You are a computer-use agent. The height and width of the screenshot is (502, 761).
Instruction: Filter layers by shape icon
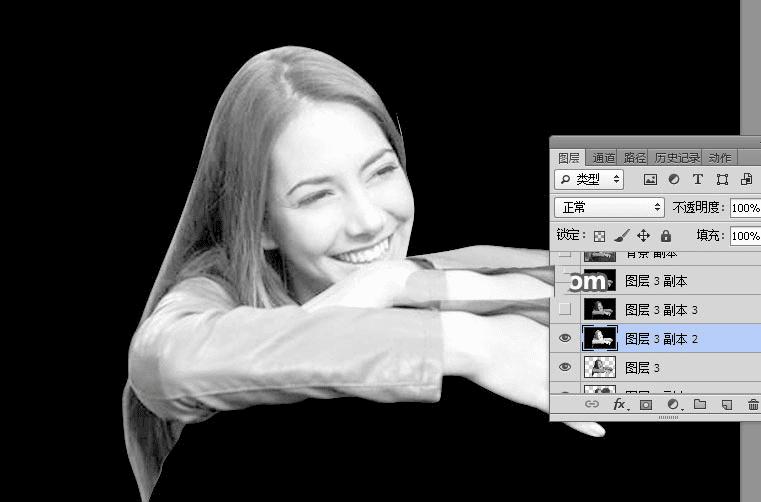[722, 180]
